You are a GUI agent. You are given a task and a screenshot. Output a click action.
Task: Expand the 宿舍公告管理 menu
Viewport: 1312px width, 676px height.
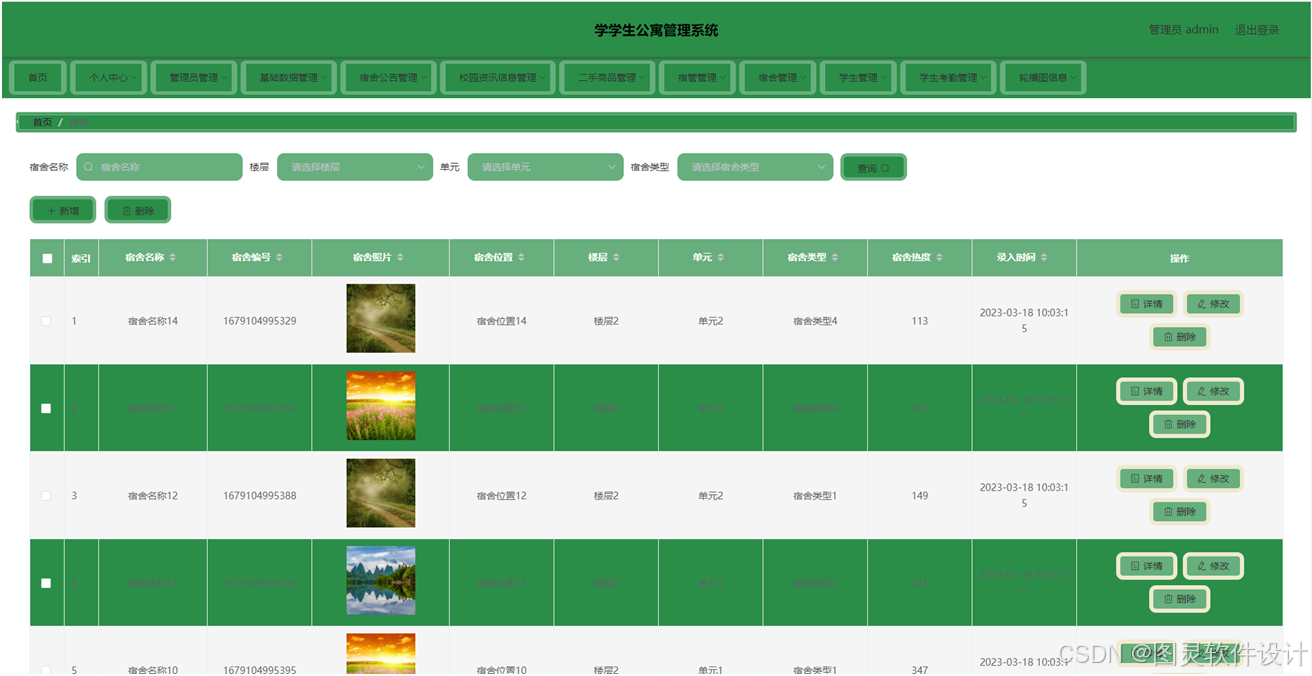pos(389,77)
